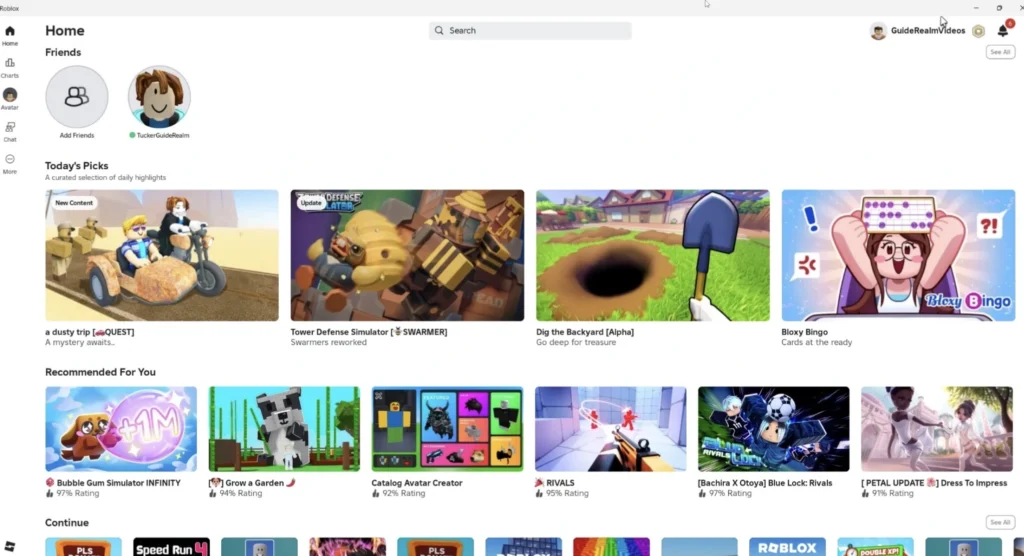Viewport: 1024px width, 556px height.
Task: Open a dusty trip game thumbnail
Action: pyautogui.click(x=162, y=255)
